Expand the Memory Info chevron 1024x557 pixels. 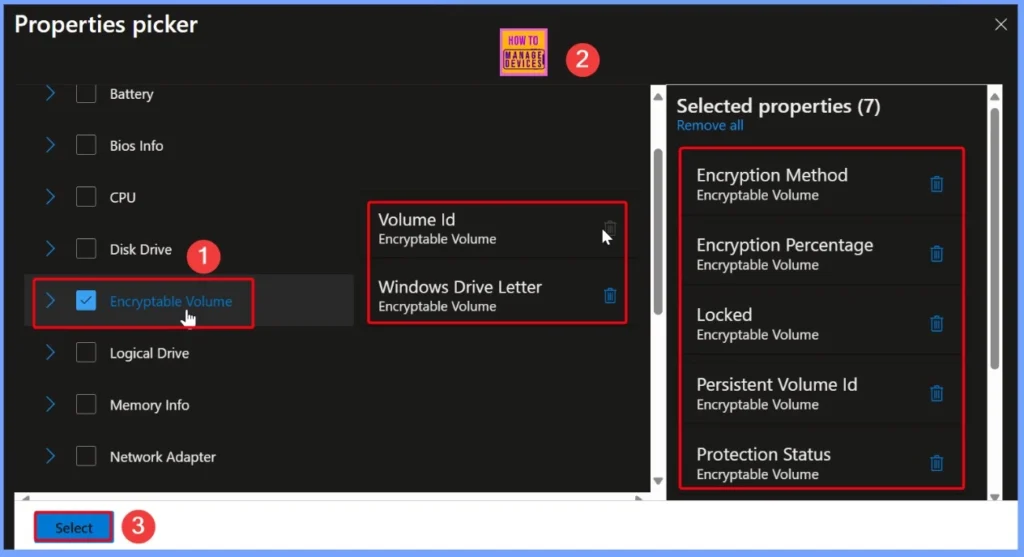(50, 404)
